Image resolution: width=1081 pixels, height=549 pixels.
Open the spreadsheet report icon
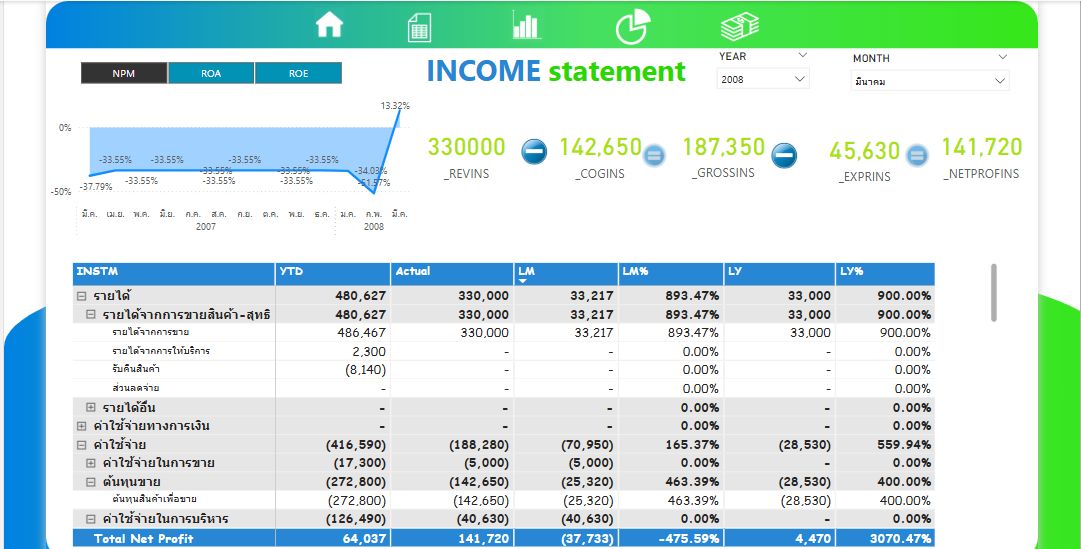pos(420,27)
